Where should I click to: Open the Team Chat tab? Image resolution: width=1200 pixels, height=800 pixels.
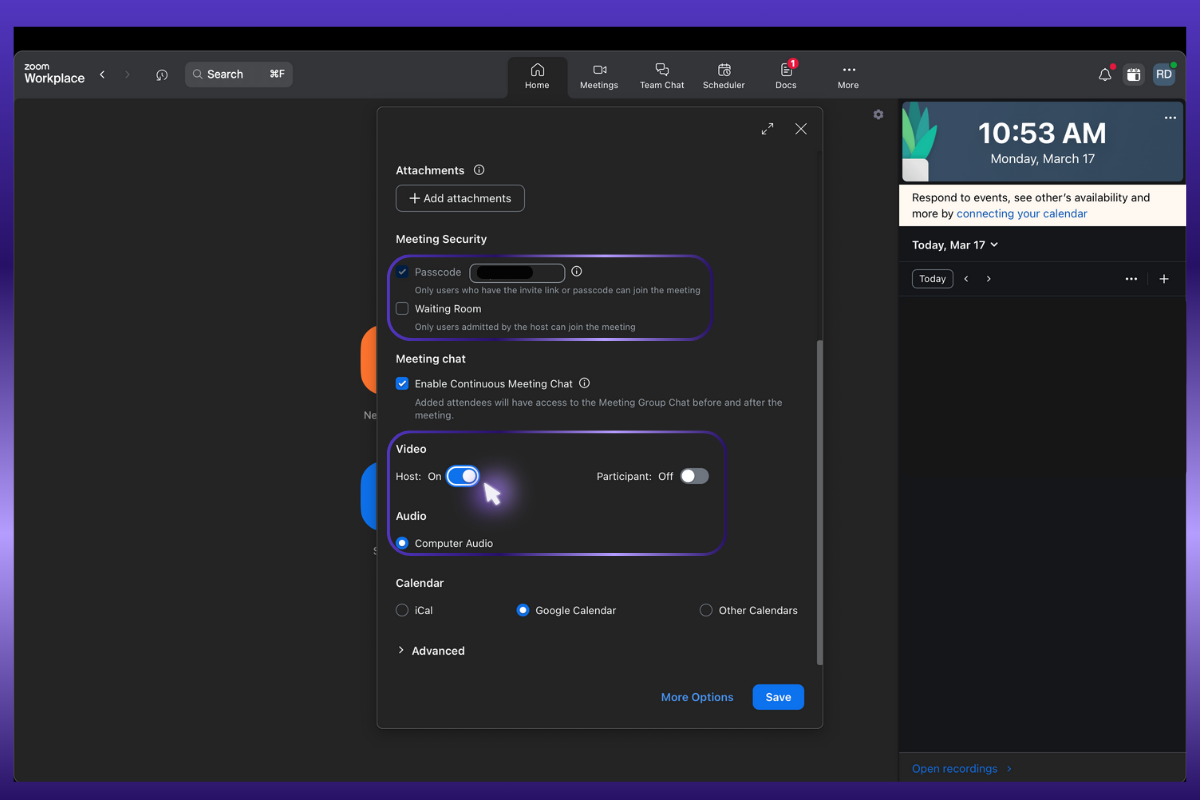coord(662,76)
